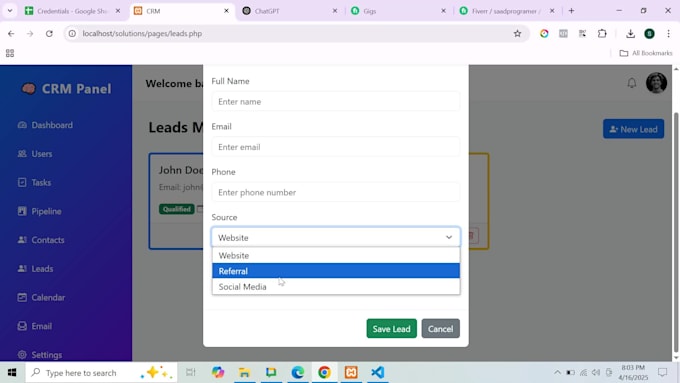
Task: Open Settings in the sidebar
Action: click(x=39, y=355)
